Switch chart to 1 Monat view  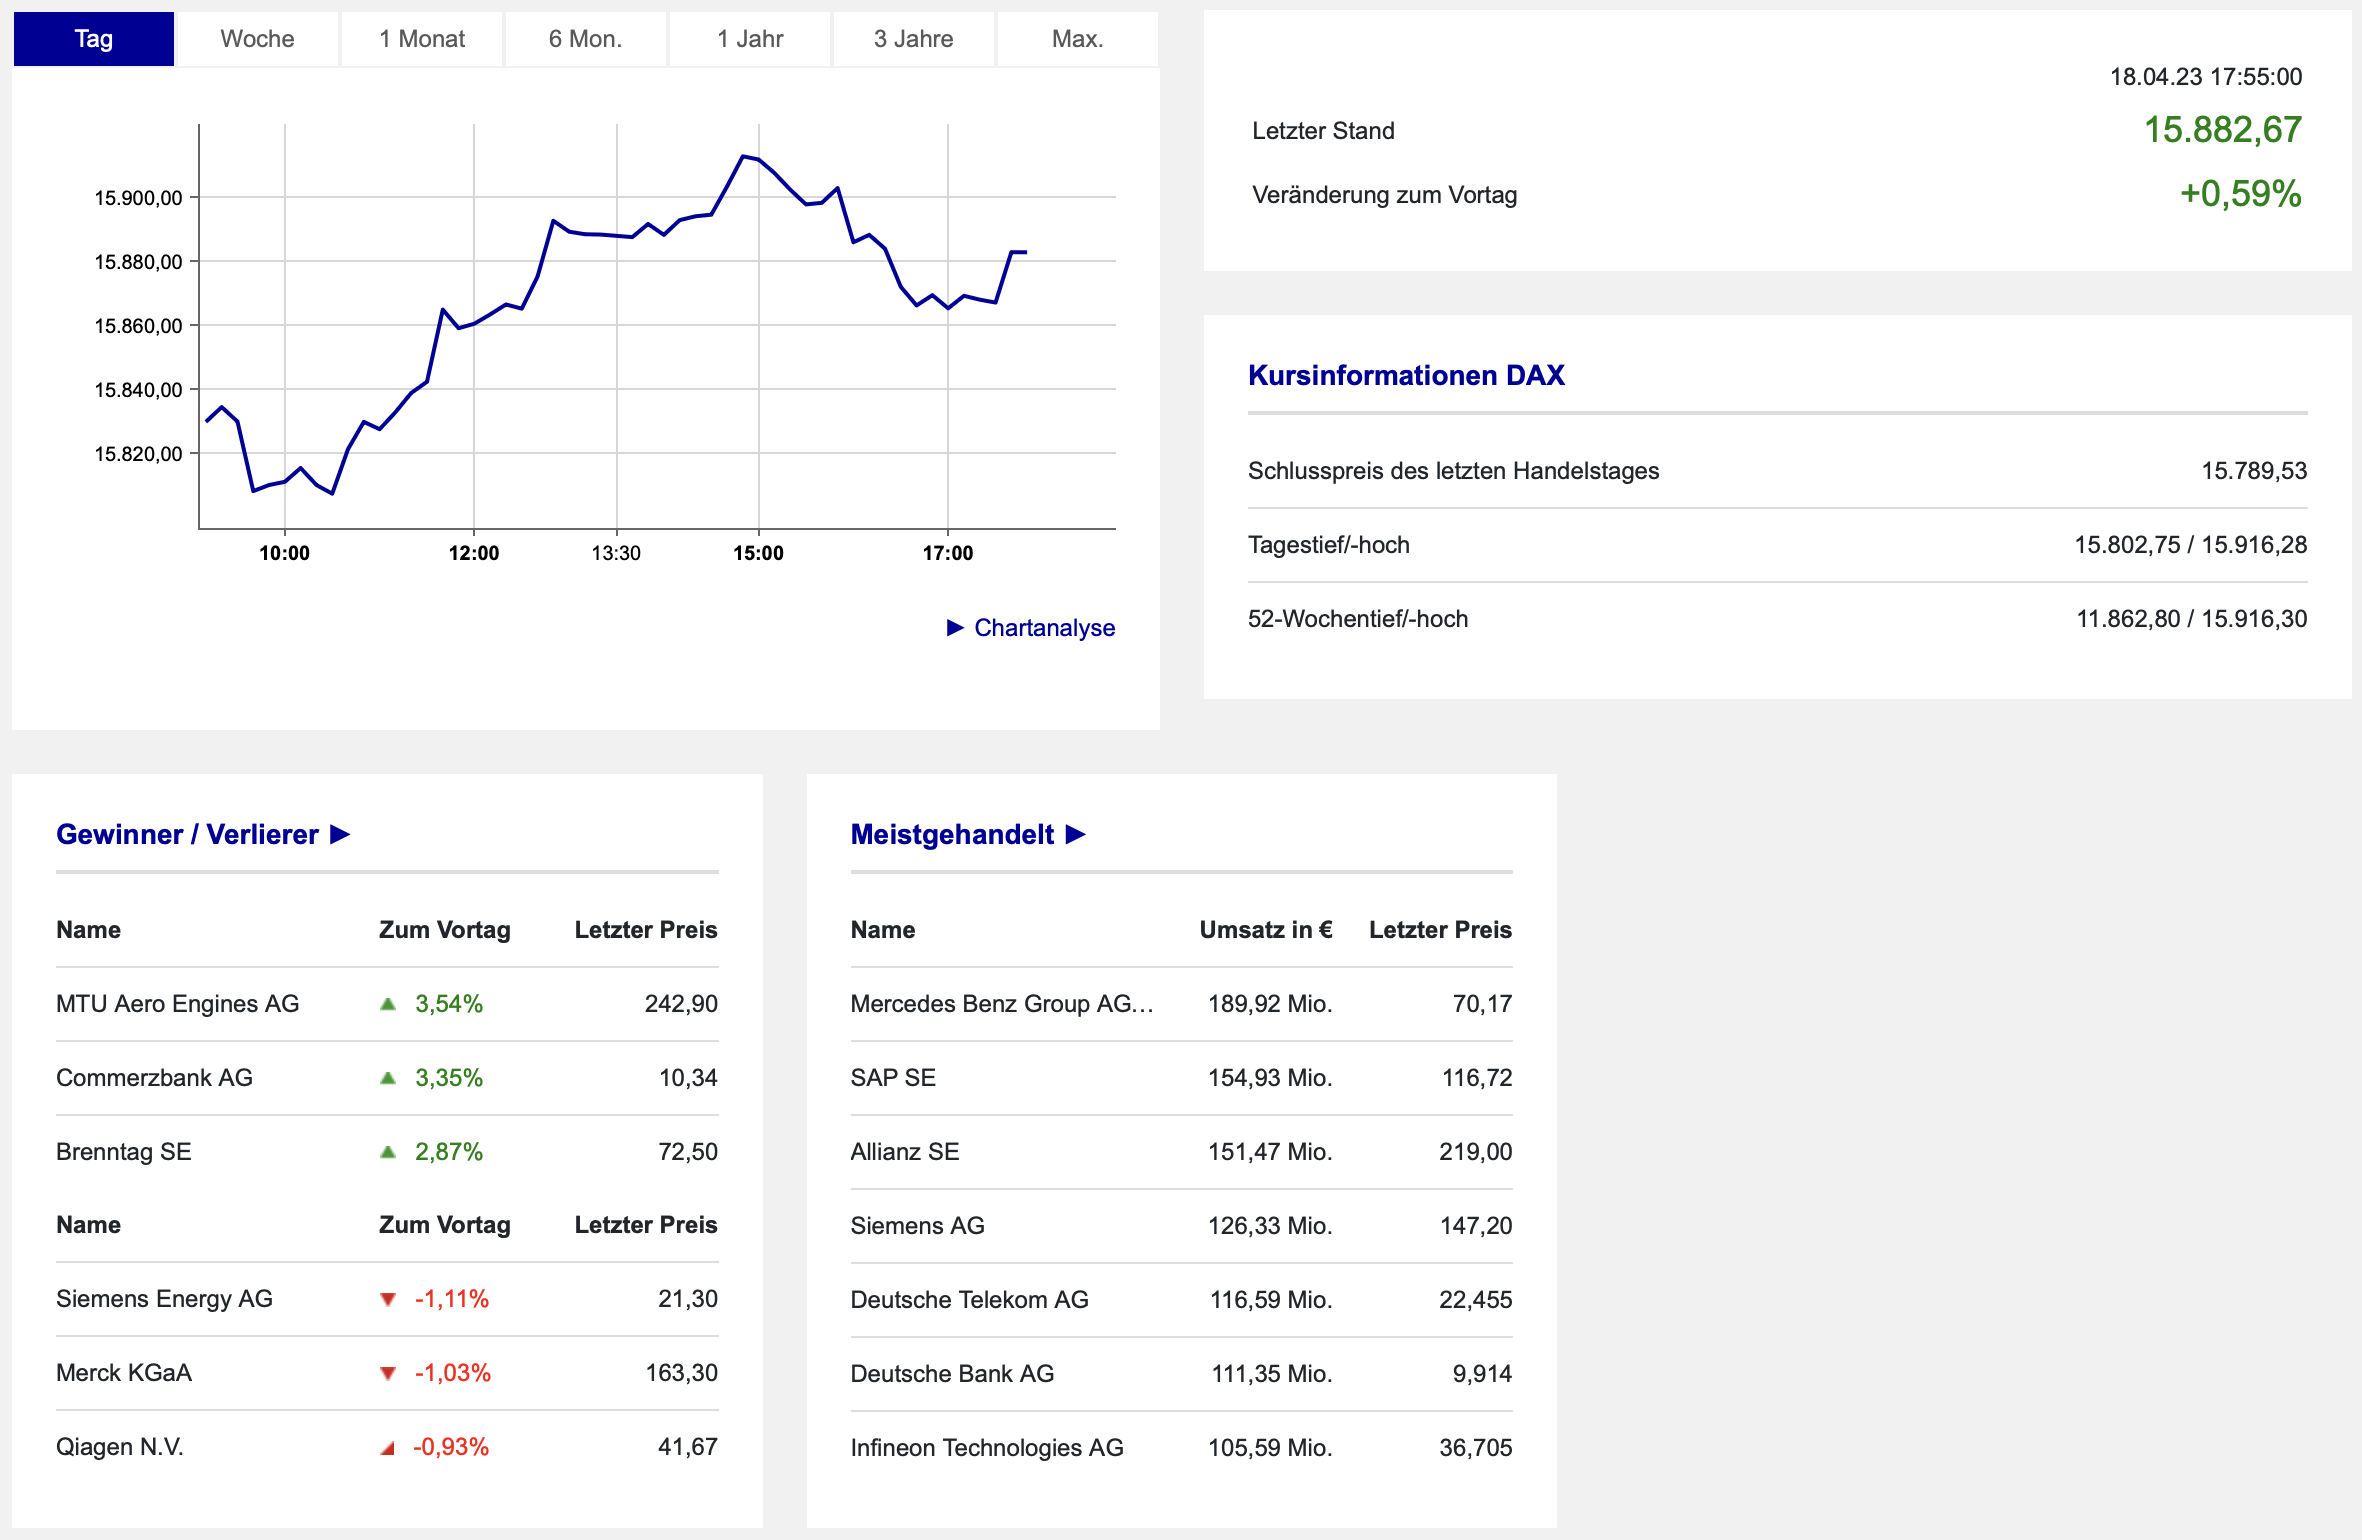coord(421,39)
